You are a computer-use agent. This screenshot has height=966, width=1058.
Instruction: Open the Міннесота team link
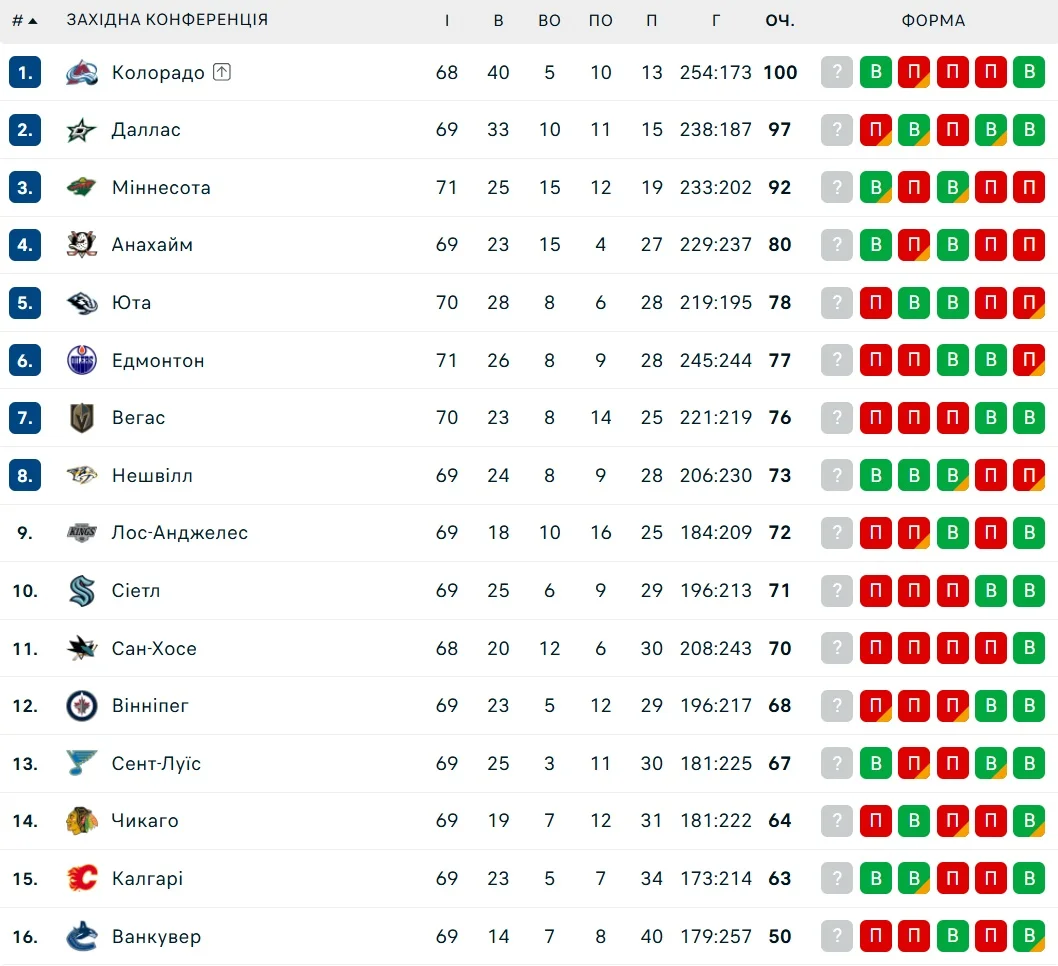(x=161, y=188)
